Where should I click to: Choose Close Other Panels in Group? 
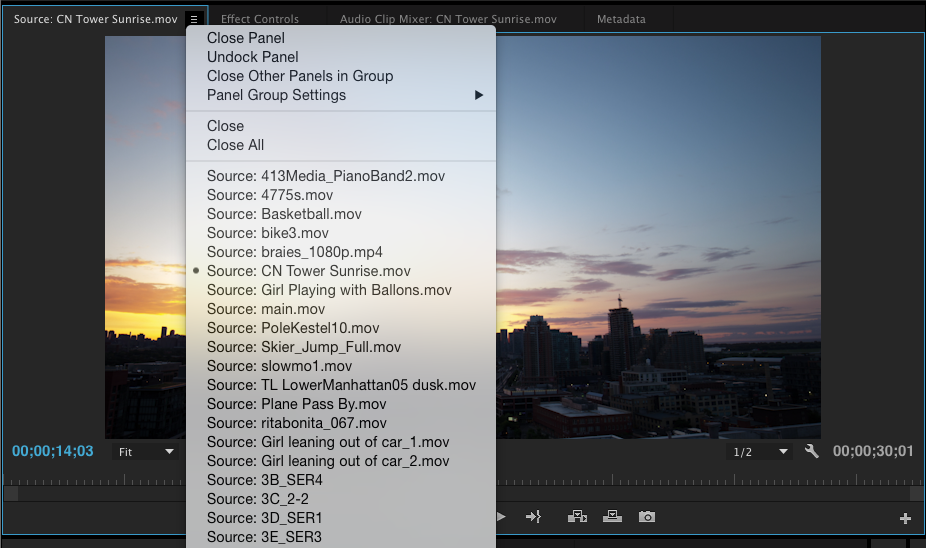pyautogui.click(x=341, y=76)
